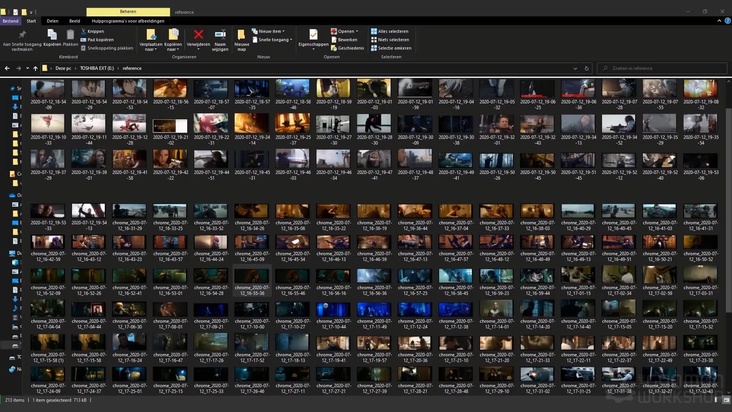Open Eigenschappen properties icon
This screenshot has height=412, width=732.
pos(313,36)
